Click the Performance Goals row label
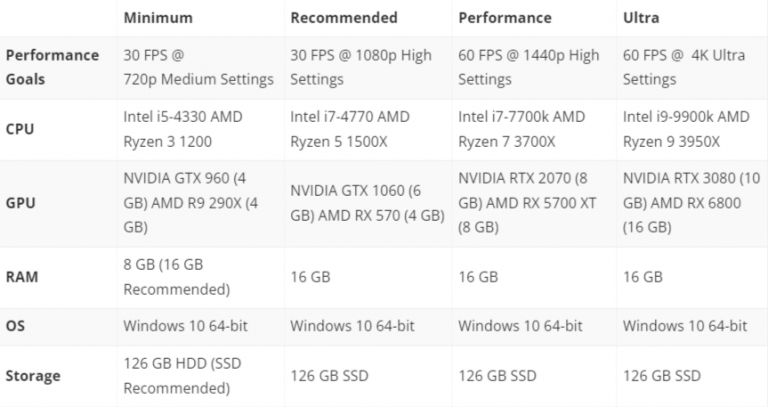768x407 pixels. point(52,67)
